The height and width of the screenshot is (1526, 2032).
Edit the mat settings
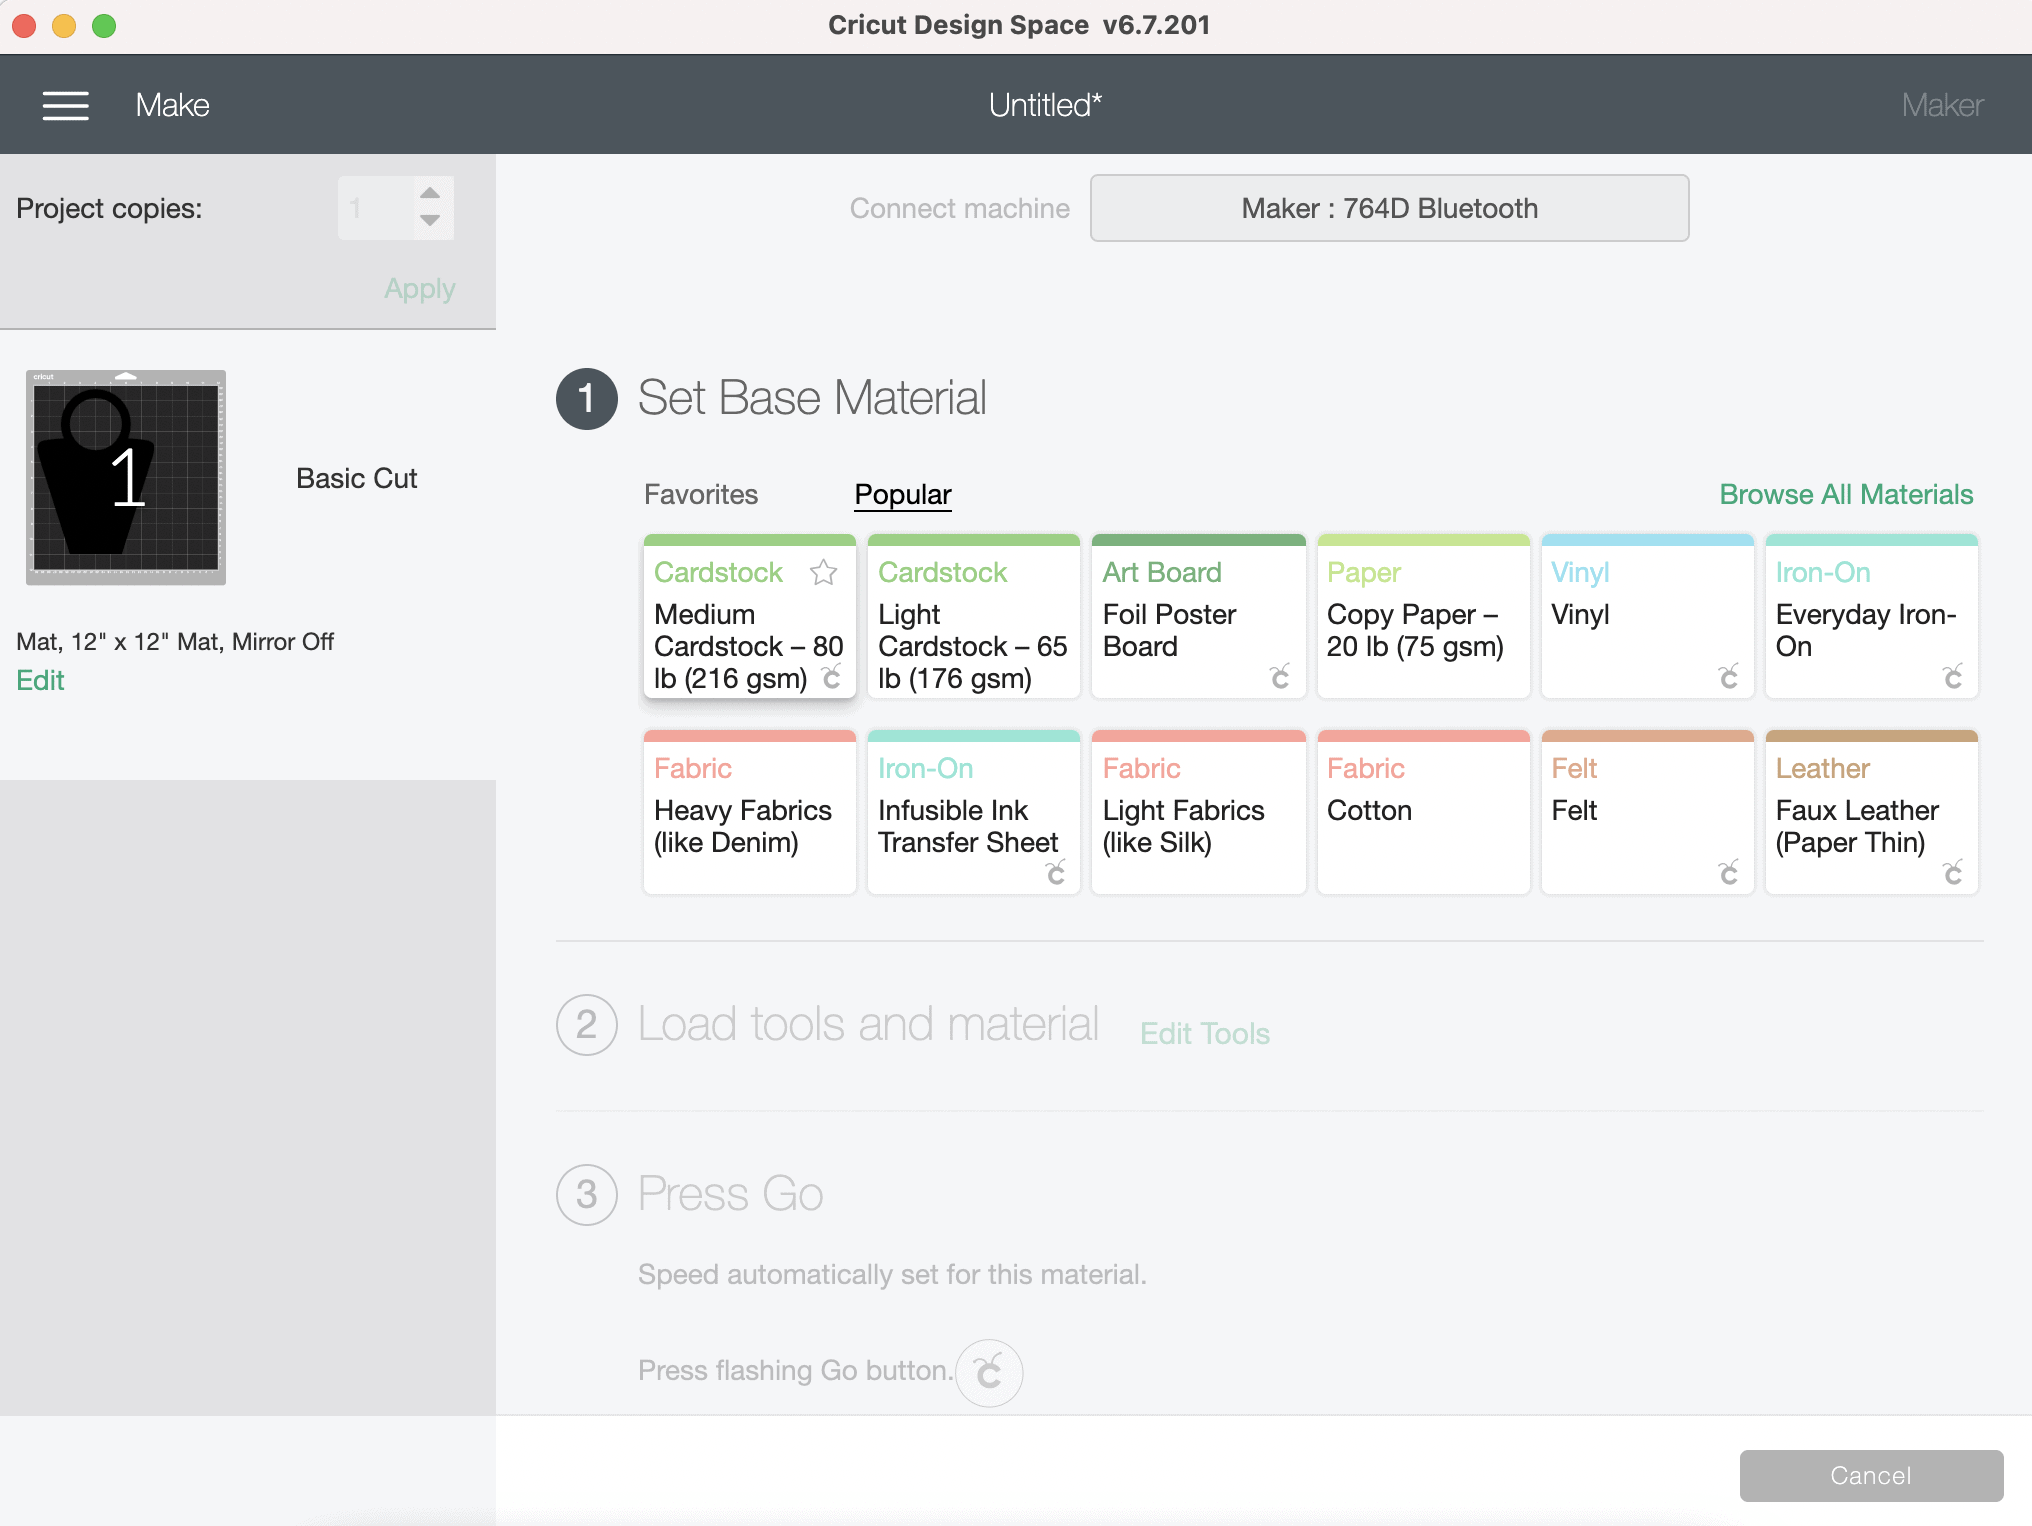40,680
